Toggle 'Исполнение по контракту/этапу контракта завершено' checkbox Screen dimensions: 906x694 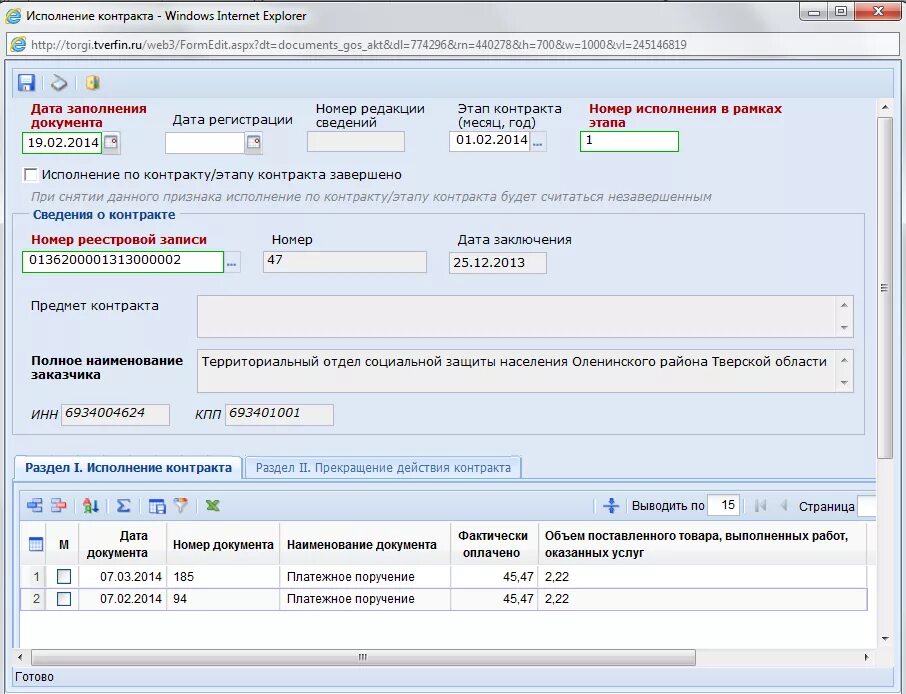point(30,175)
